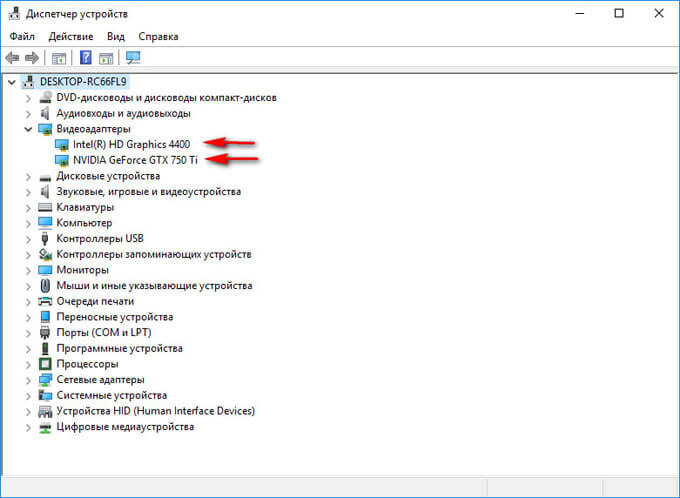Select the Программные устройства category label
680x498 pixels.
click(x=119, y=348)
